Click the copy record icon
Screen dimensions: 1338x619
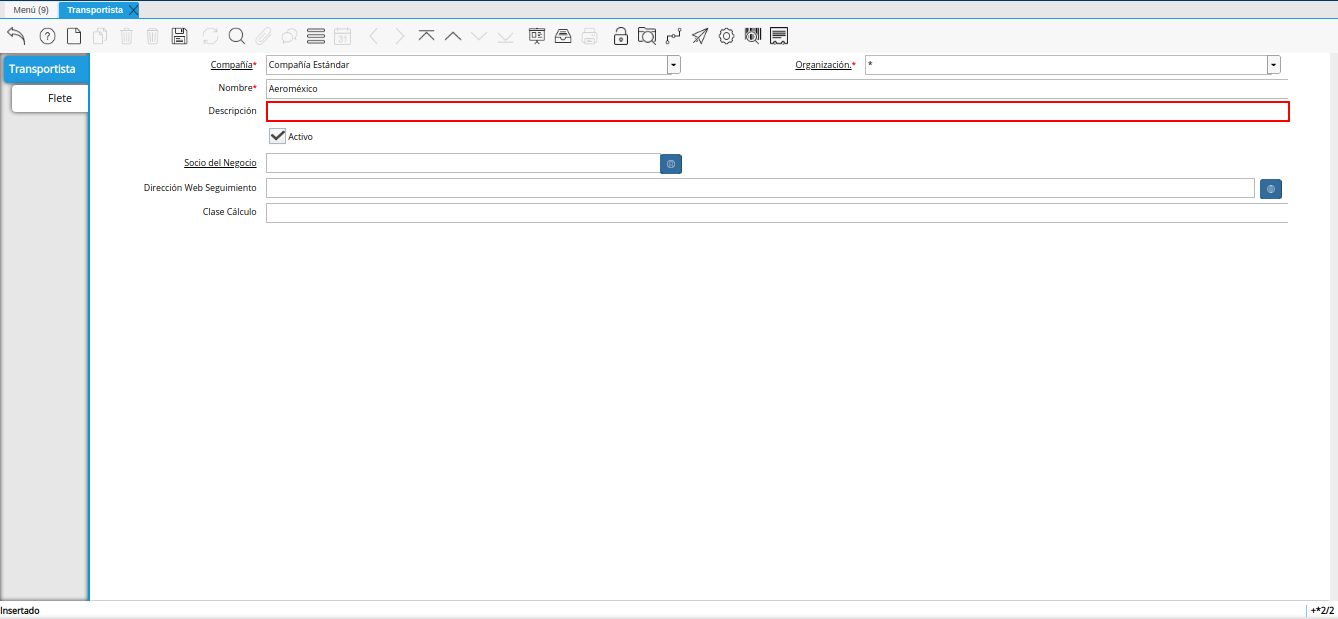pyautogui.click(x=100, y=36)
